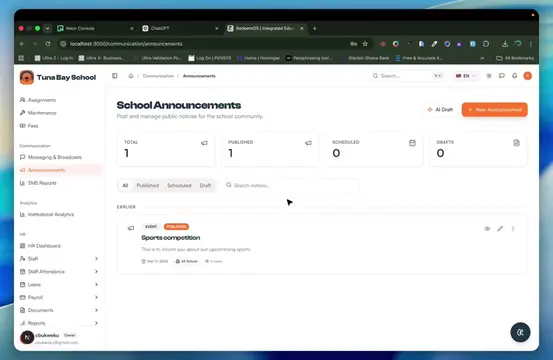Open the user avatar in header
Screen dimensions: 553x360
528,76
